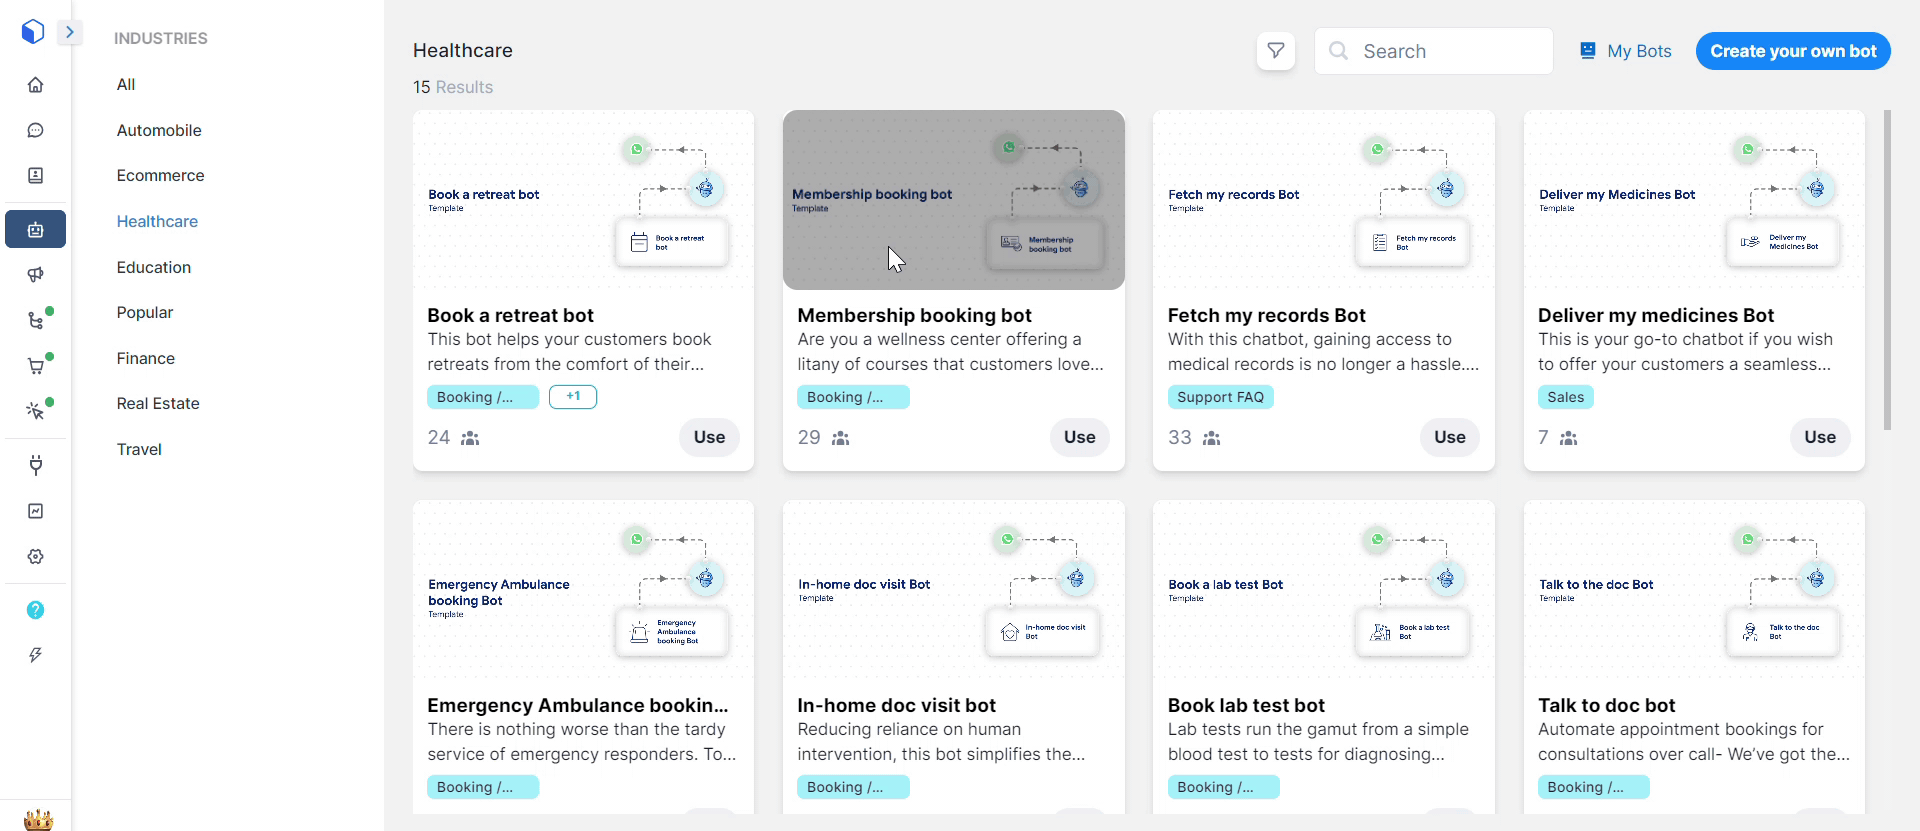Open the shopping cart icon in sidebar
The image size is (1920, 831).
tap(35, 366)
